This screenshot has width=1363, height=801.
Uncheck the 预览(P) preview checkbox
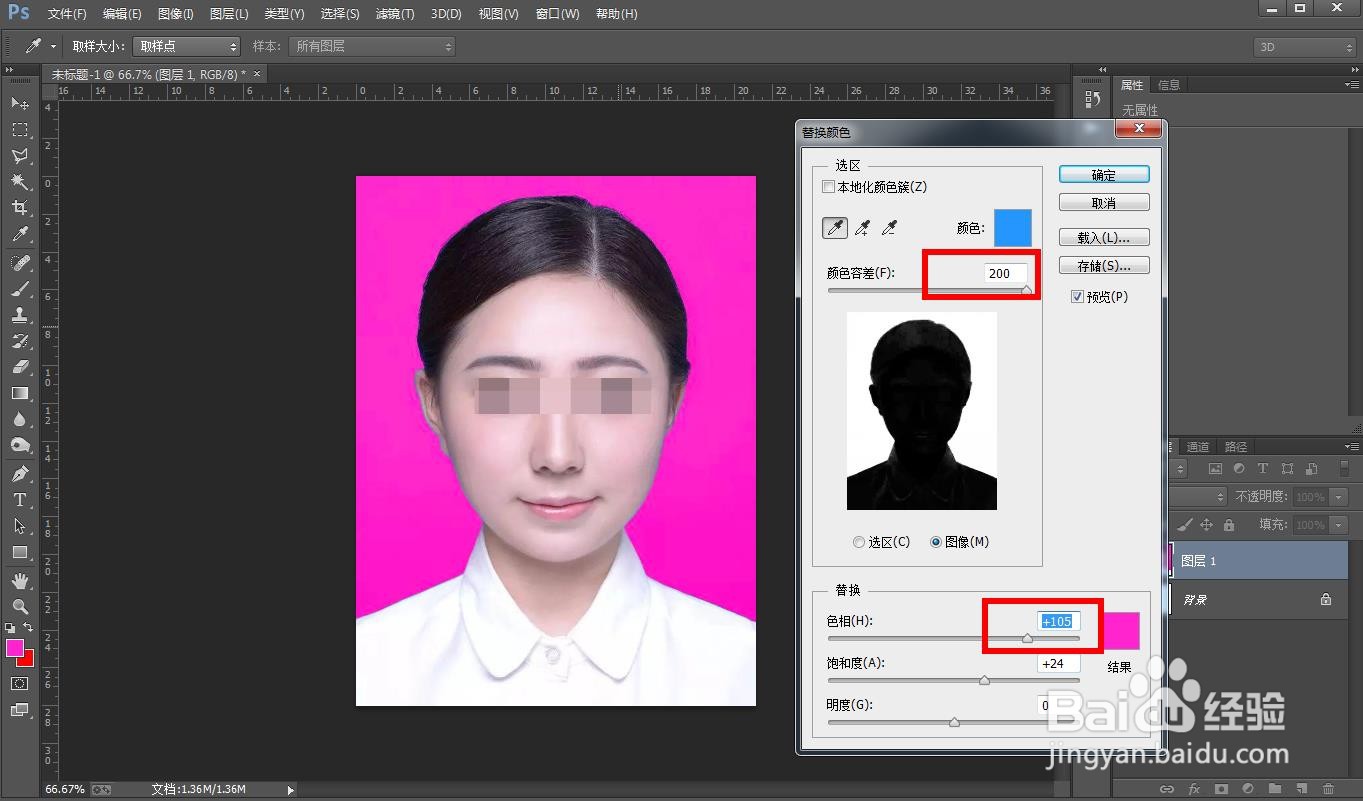coord(1077,297)
